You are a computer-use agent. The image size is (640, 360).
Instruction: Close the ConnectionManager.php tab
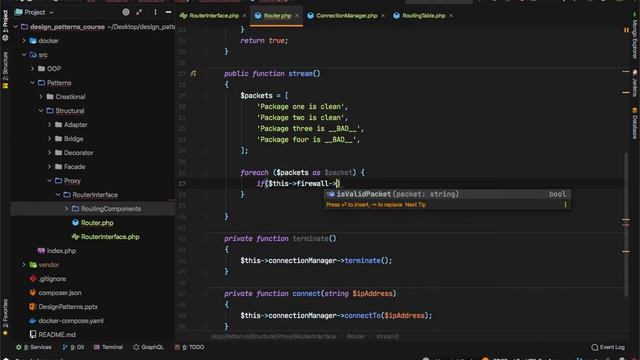pyautogui.click(x=383, y=16)
